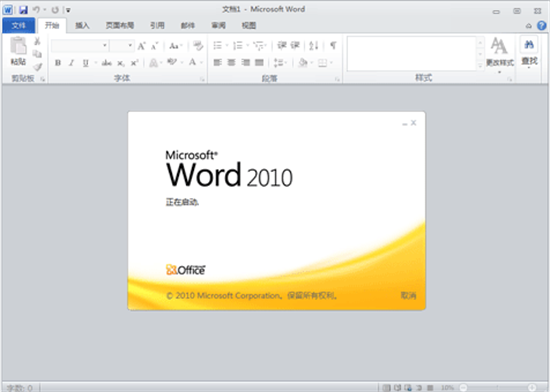The image size is (550, 392).
Task: Switch to the 开始 Home tab
Action: point(52,25)
